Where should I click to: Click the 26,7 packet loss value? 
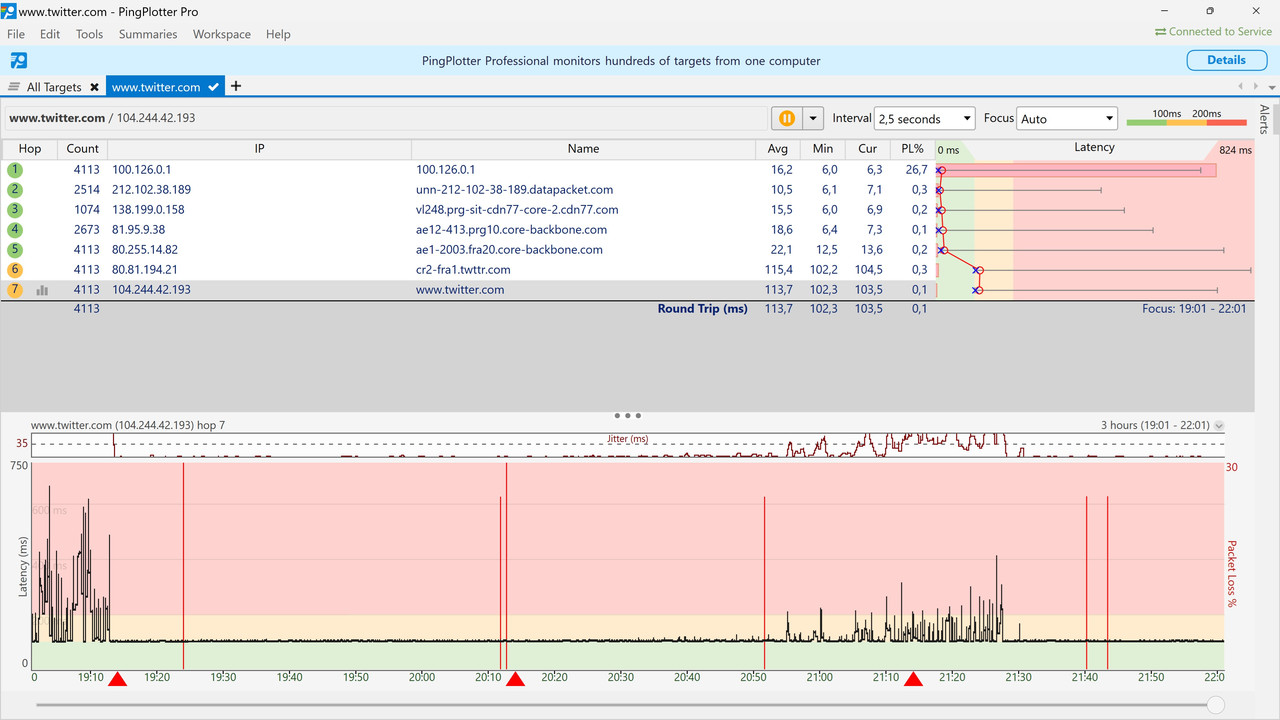pos(915,170)
